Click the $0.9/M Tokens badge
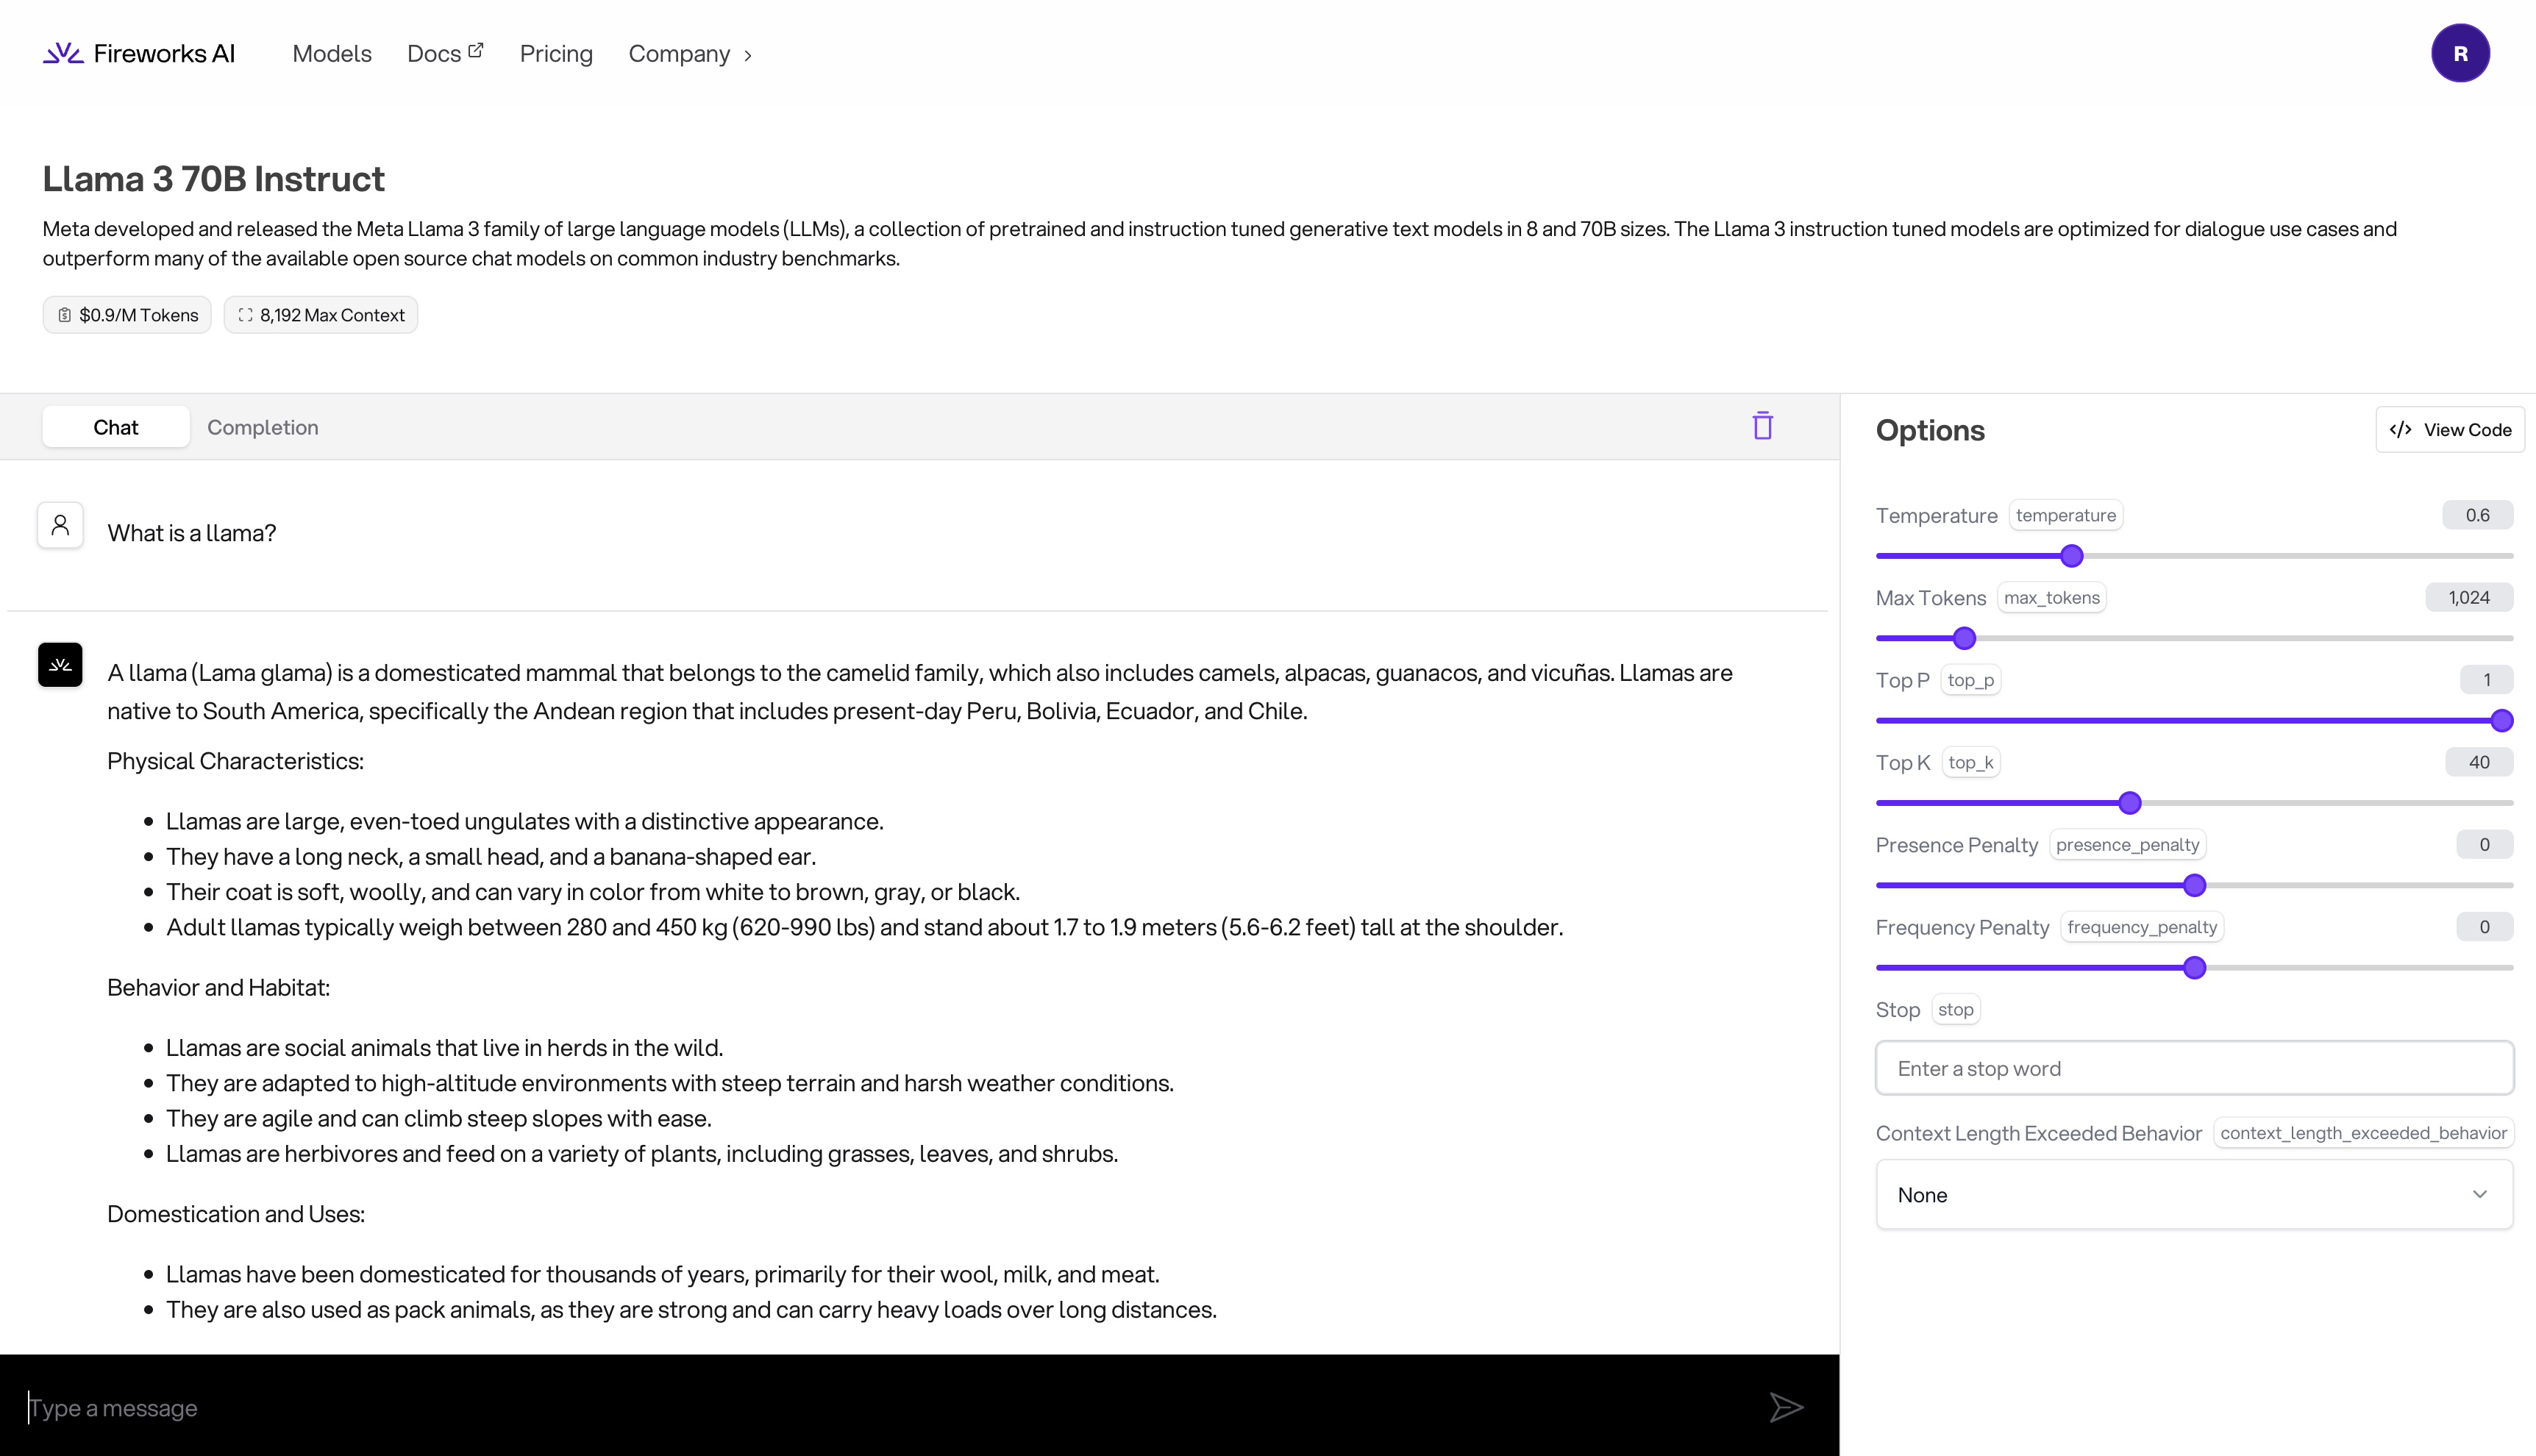The height and width of the screenshot is (1456, 2536). pos(127,315)
